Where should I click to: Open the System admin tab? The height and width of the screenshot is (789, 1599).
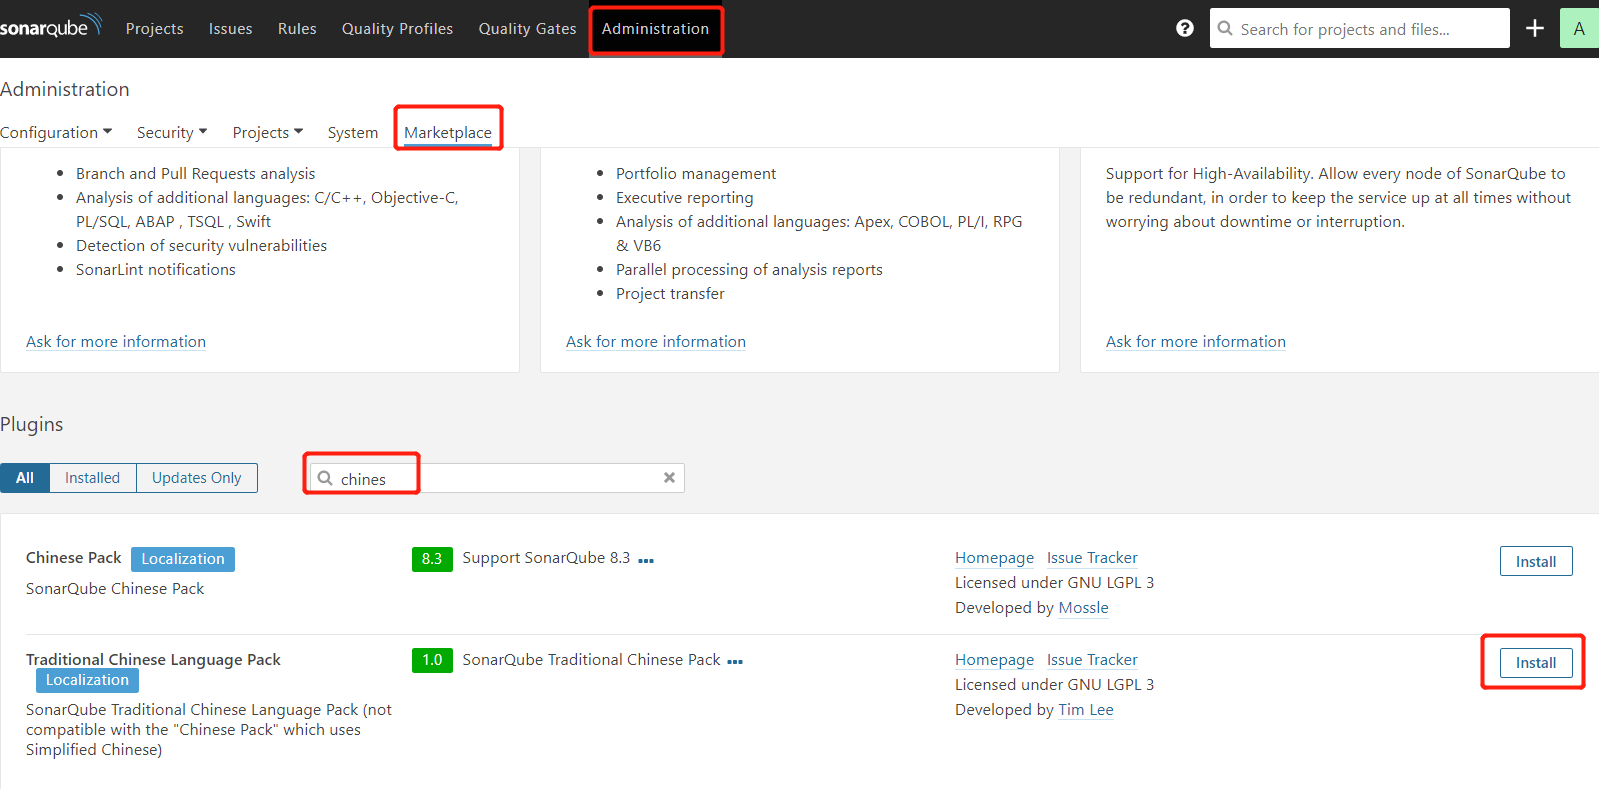click(x=353, y=132)
